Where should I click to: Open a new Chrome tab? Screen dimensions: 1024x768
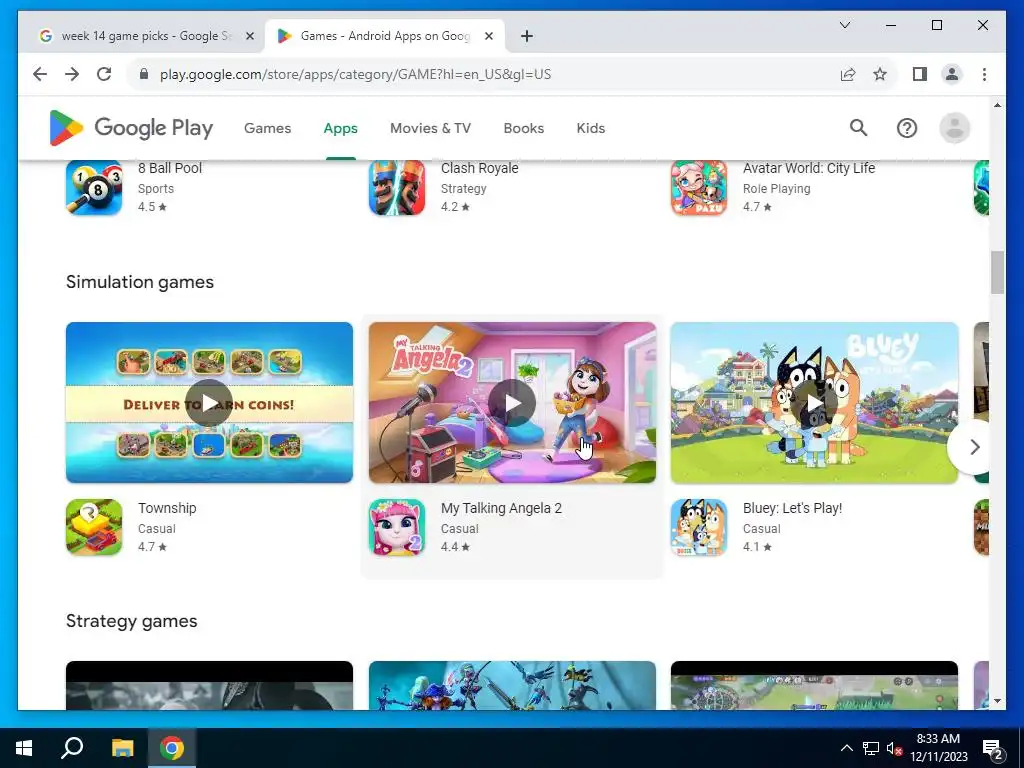click(527, 37)
